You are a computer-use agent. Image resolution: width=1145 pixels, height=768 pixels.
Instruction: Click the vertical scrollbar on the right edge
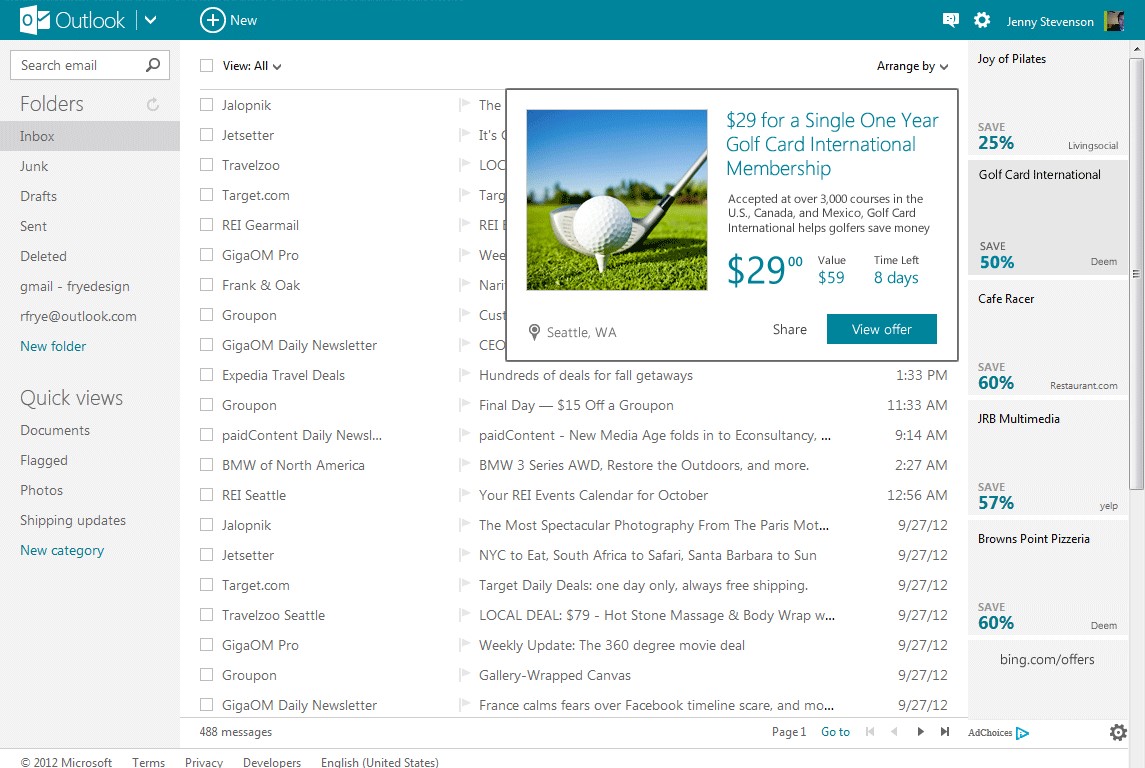(1136, 274)
